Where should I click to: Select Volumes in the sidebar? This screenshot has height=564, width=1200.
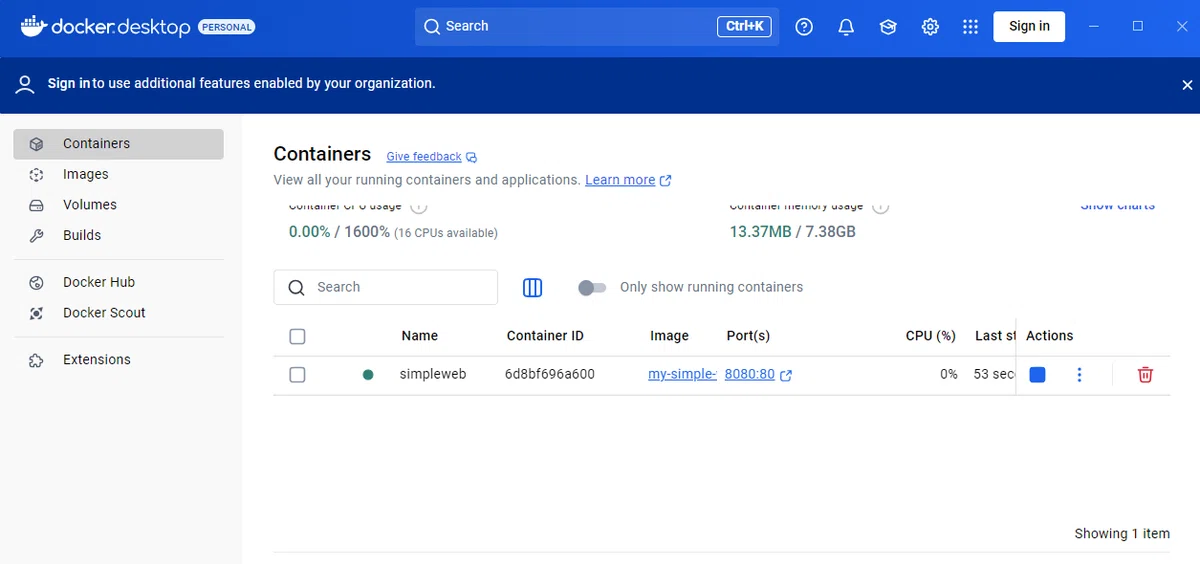[118, 204]
